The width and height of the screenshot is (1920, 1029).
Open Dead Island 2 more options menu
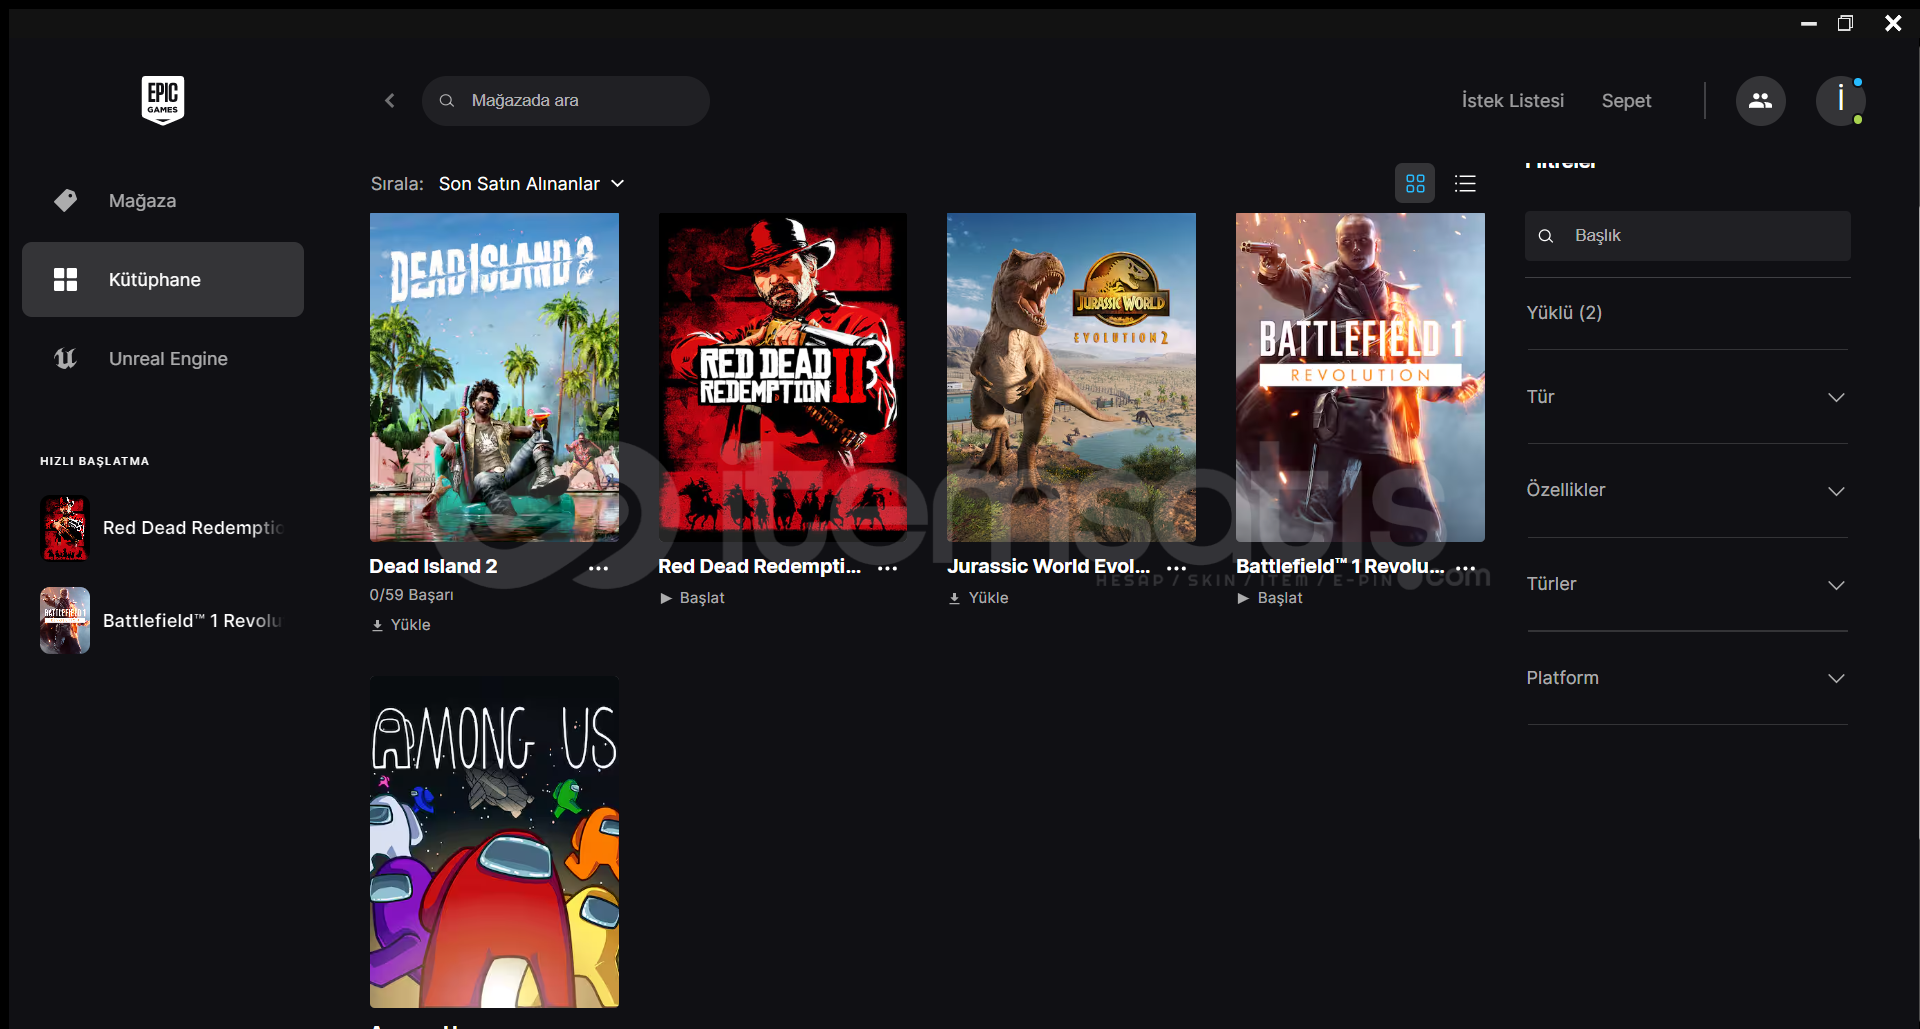coord(599,568)
